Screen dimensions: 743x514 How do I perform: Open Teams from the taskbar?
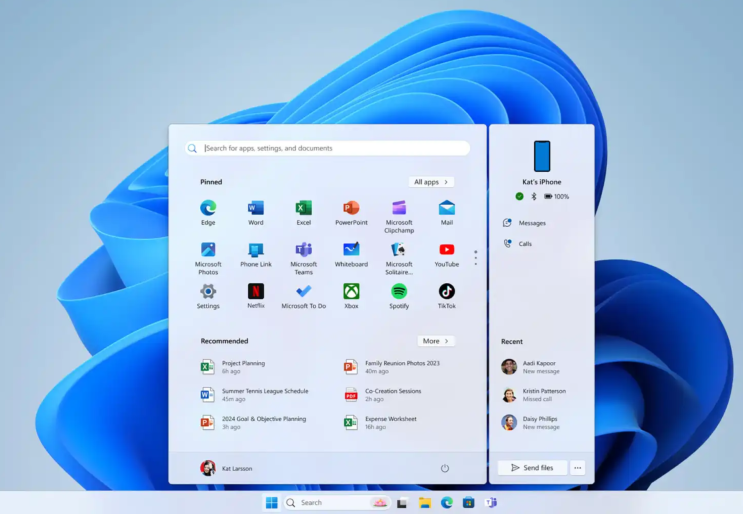491,503
